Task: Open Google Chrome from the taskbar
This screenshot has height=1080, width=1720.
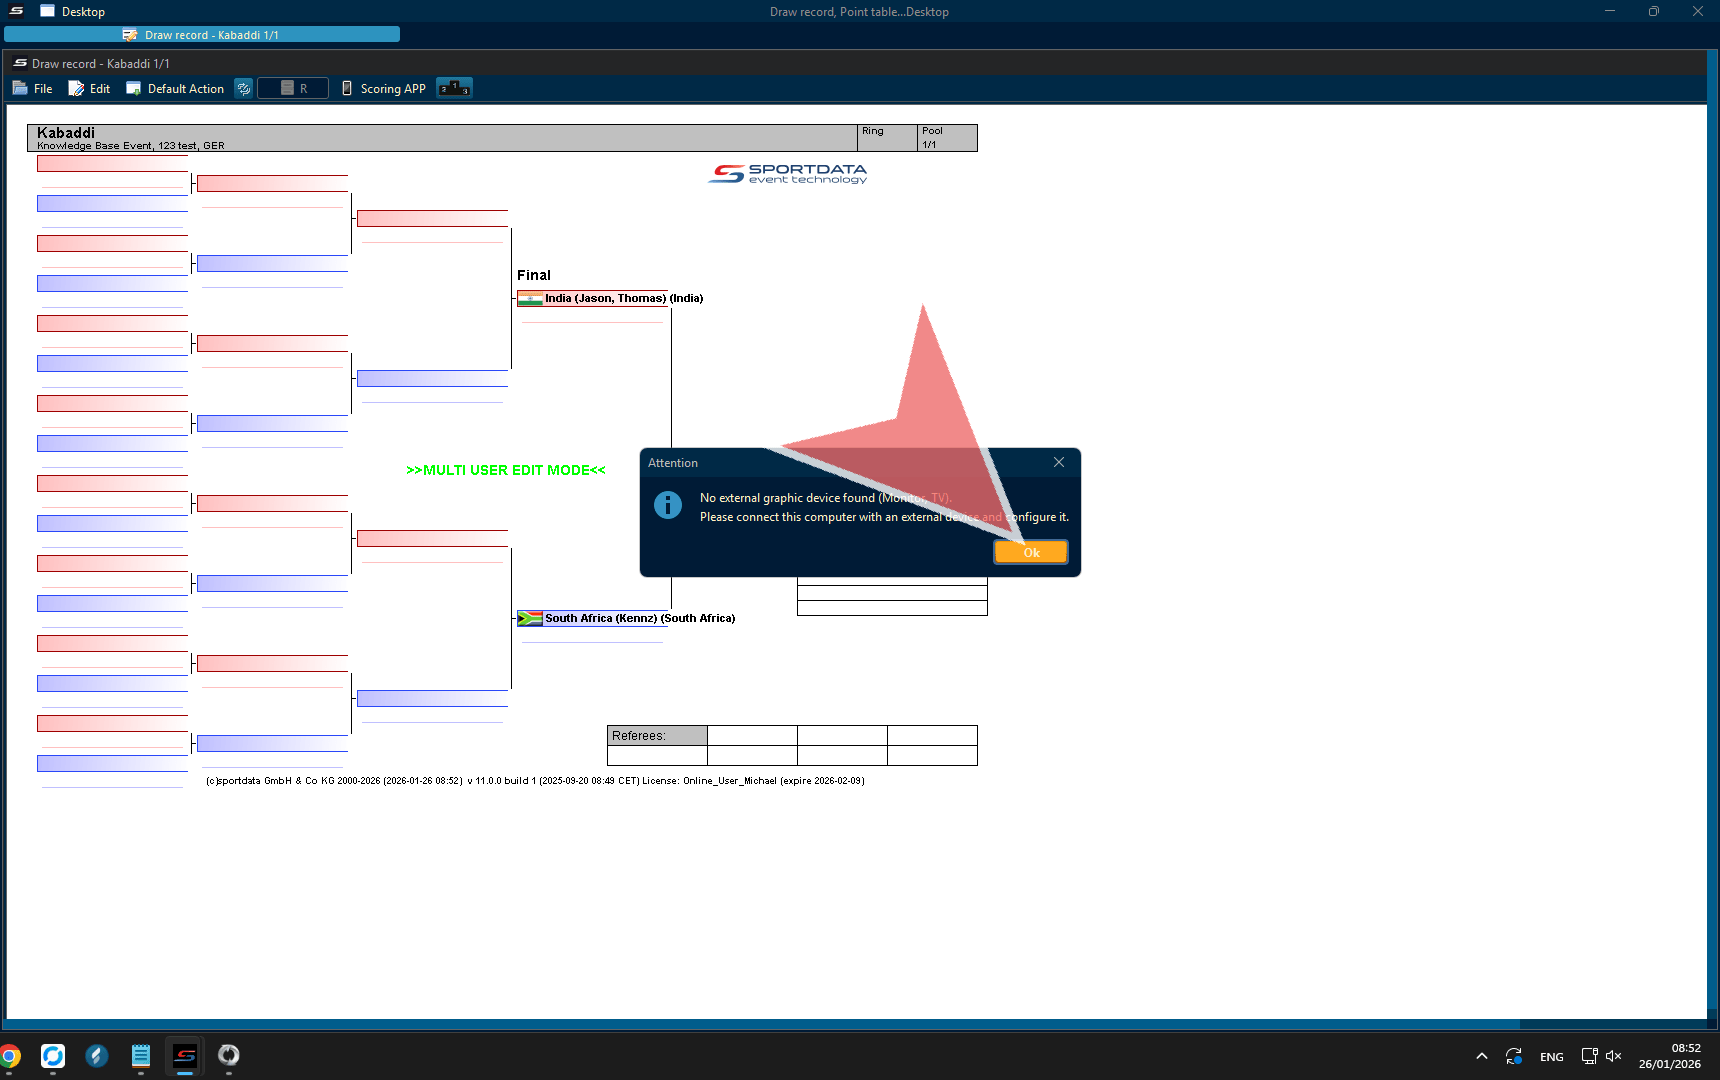Action: pos(10,1056)
